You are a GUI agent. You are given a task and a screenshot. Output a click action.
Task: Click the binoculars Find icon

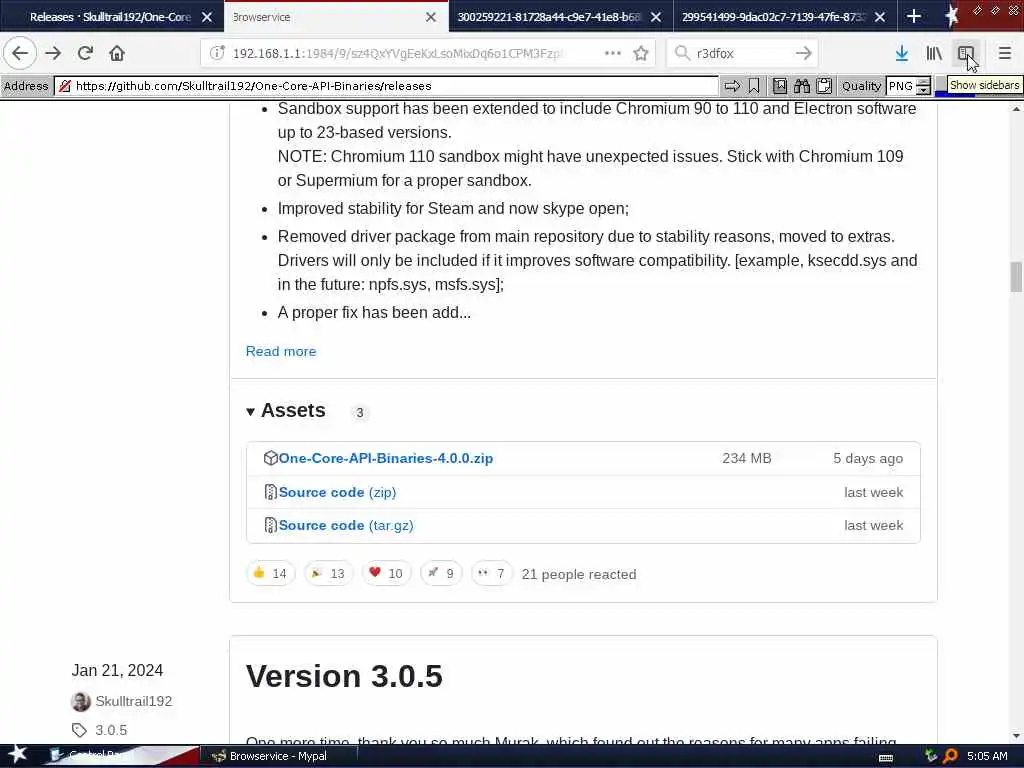coord(802,86)
